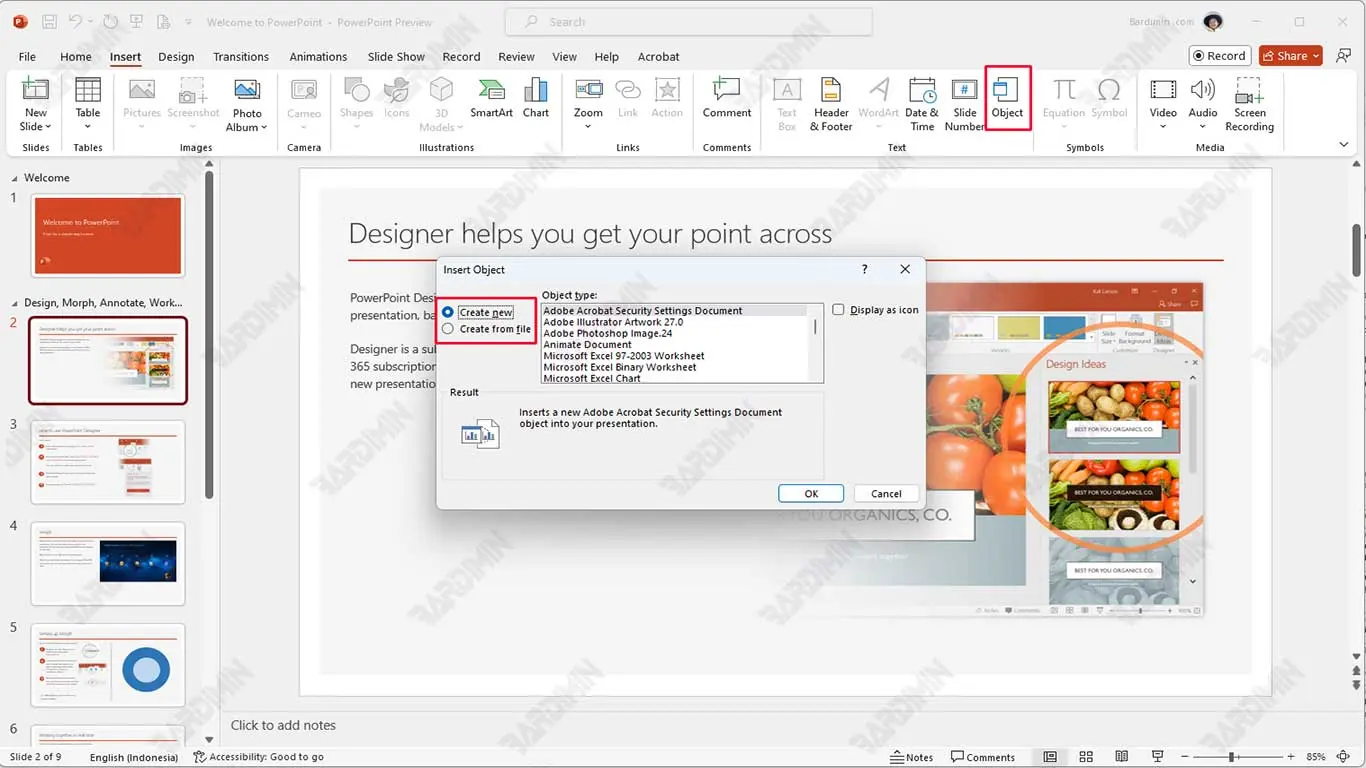Cancel the Insert Object dialog
1366x768 pixels.
[886, 493]
